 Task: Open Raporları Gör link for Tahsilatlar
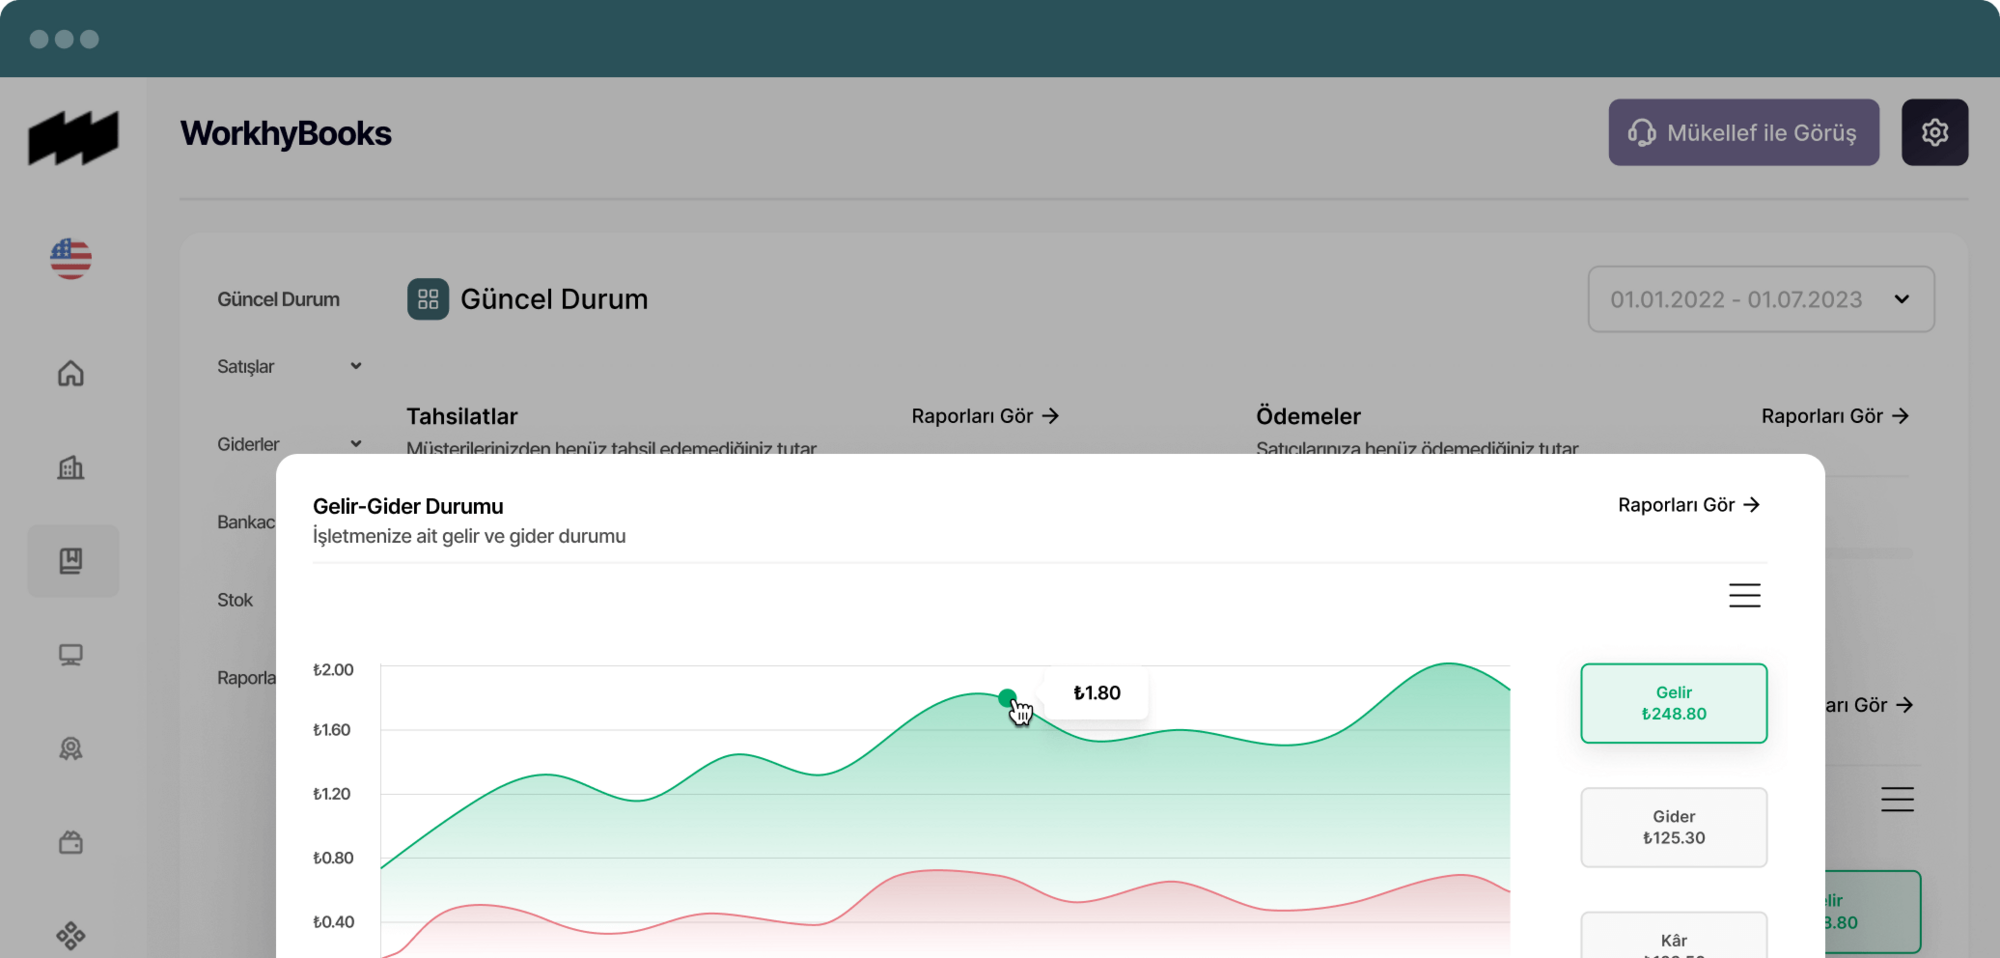pyautogui.click(x=985, y=416)
